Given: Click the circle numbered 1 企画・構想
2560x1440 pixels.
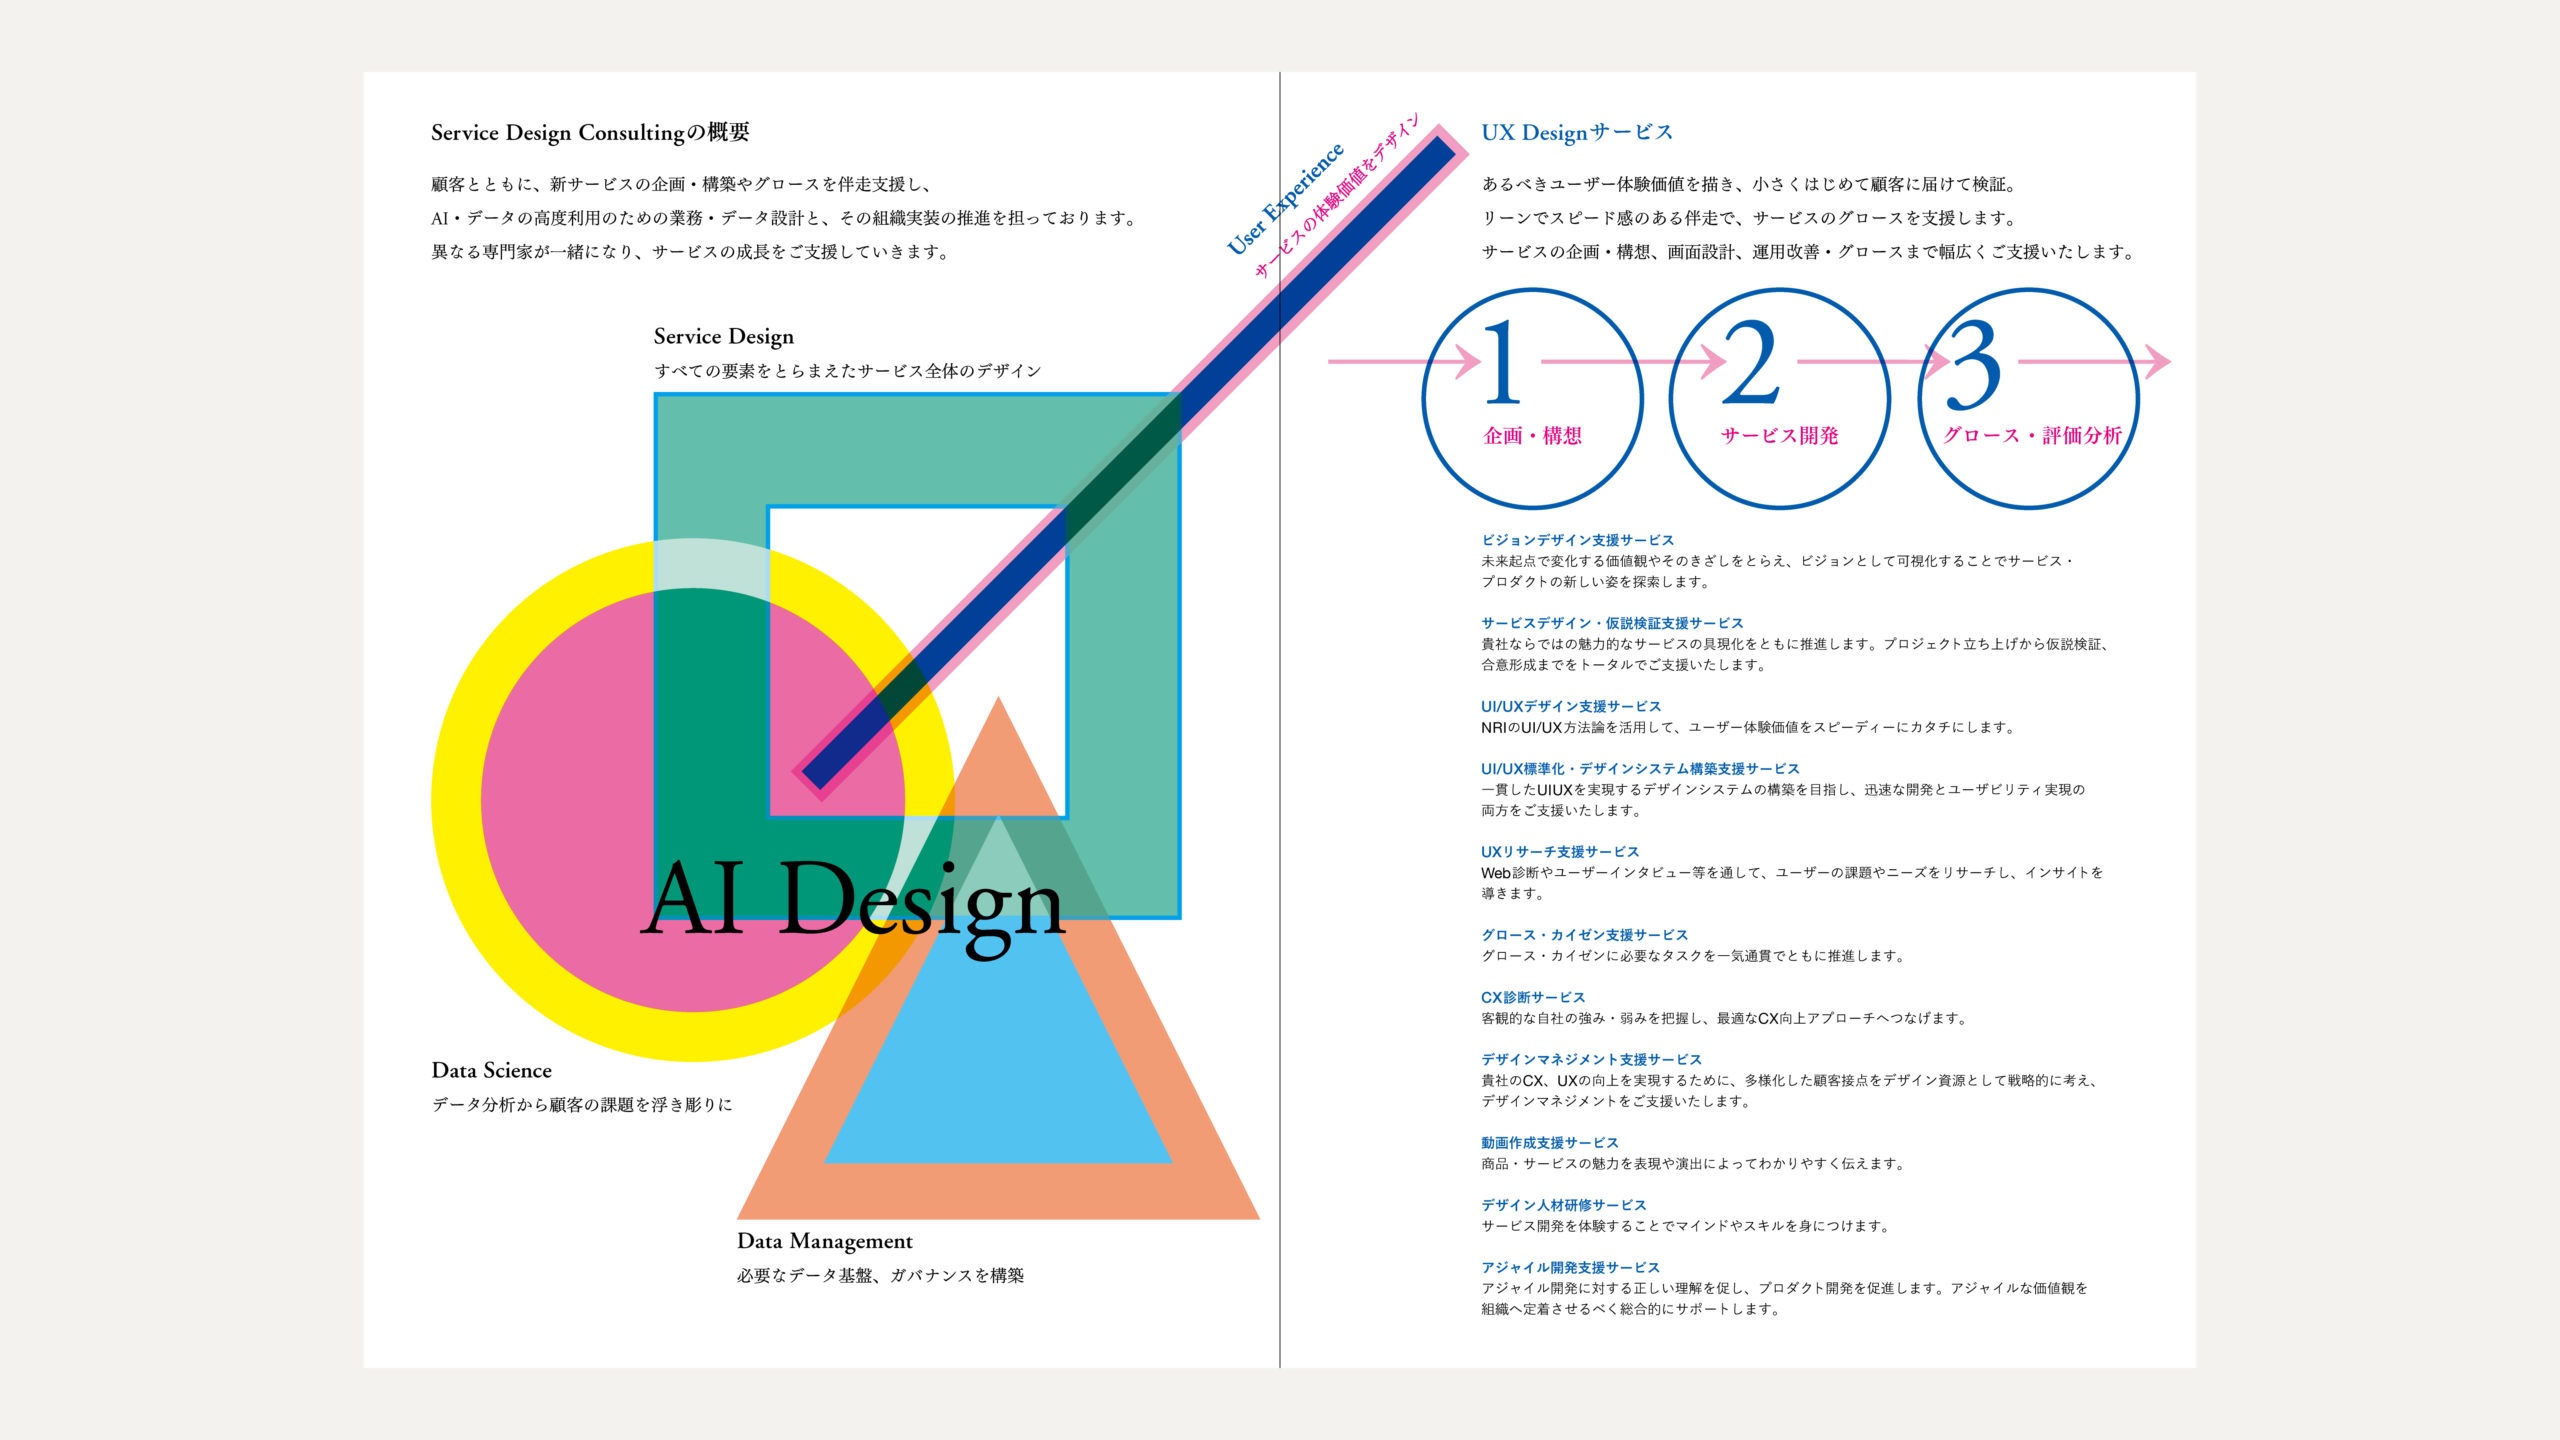Looking at the screenshot, I should pyautogui.click(x=1532, y=398).
